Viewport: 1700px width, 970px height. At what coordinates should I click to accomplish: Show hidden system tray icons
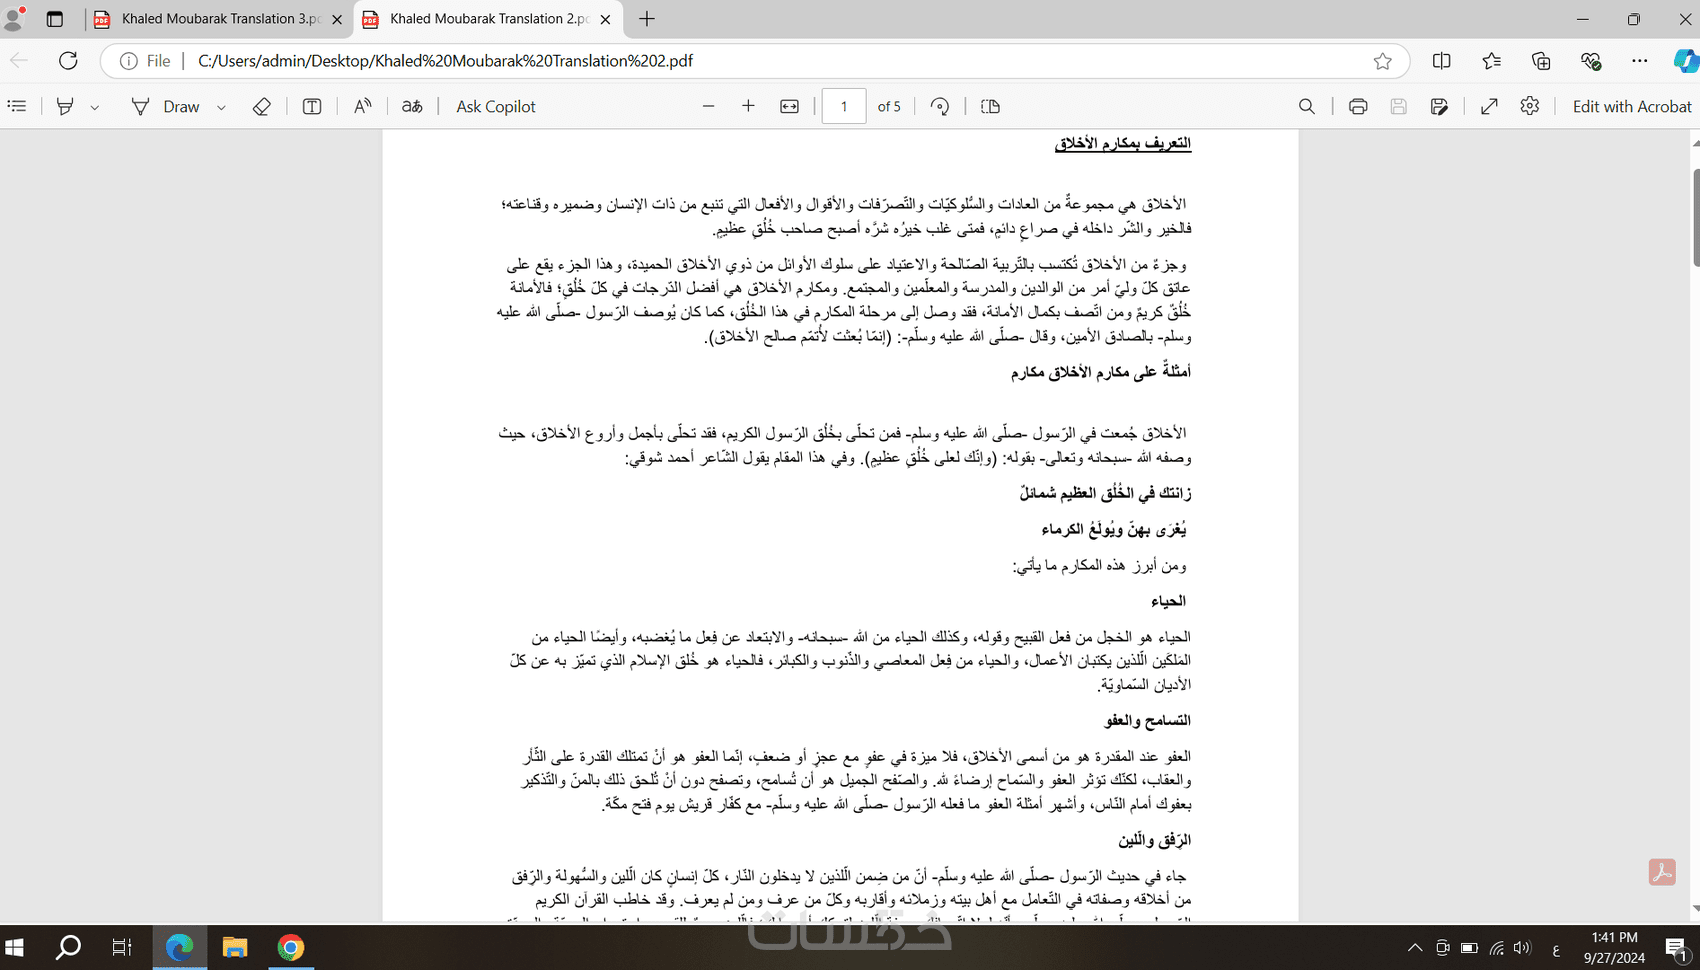tap(1415, 947)
